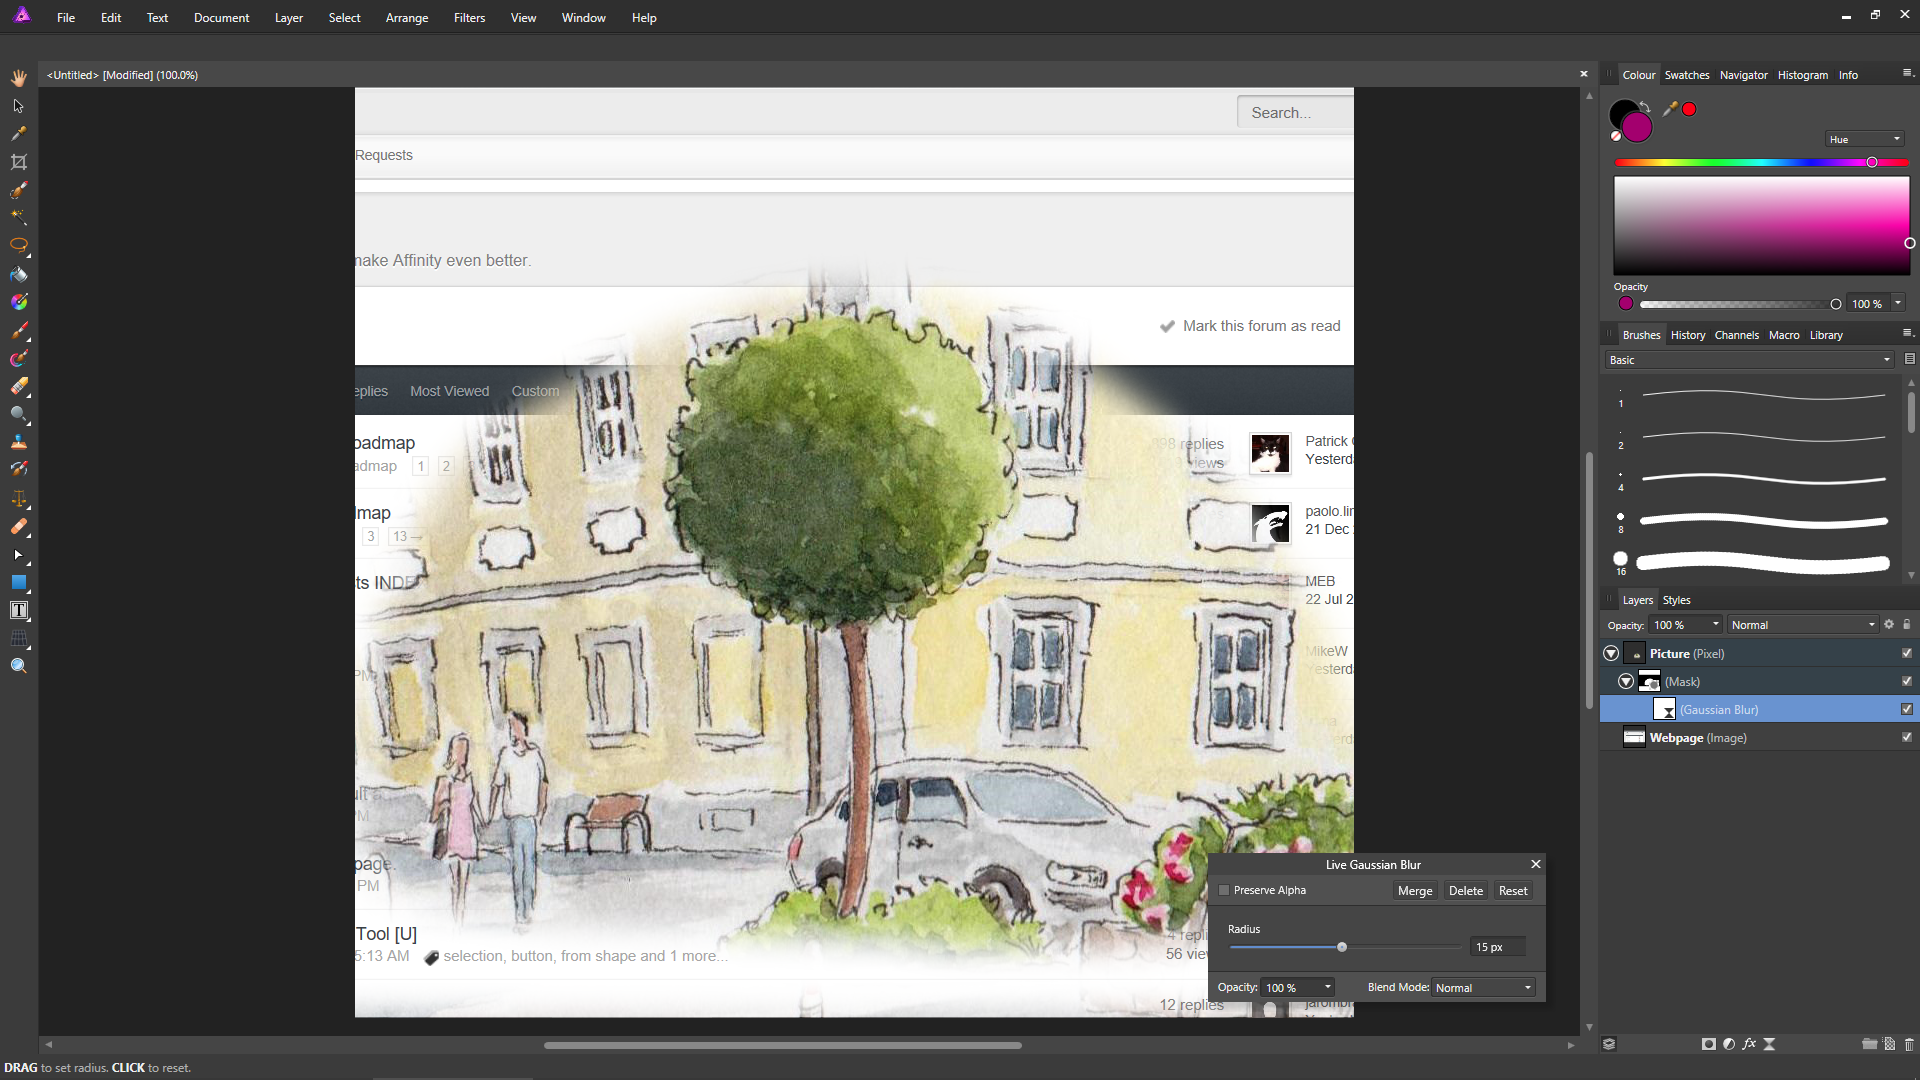Toggle visibility of Webpage layer
This screenshot has height=1080, width=1920.
click(x=1907, y=737)
